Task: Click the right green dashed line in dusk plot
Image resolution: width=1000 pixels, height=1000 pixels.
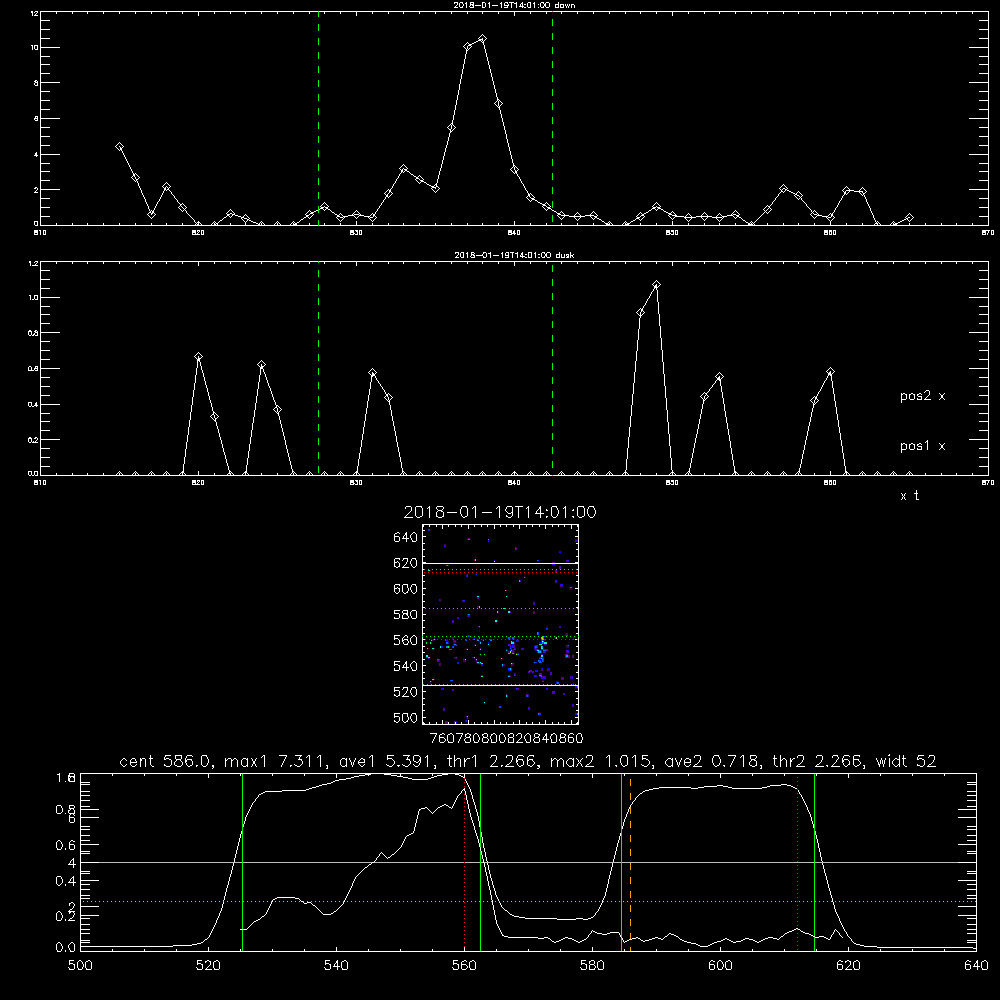Action: pyautogui.click(x=552, y=368)
